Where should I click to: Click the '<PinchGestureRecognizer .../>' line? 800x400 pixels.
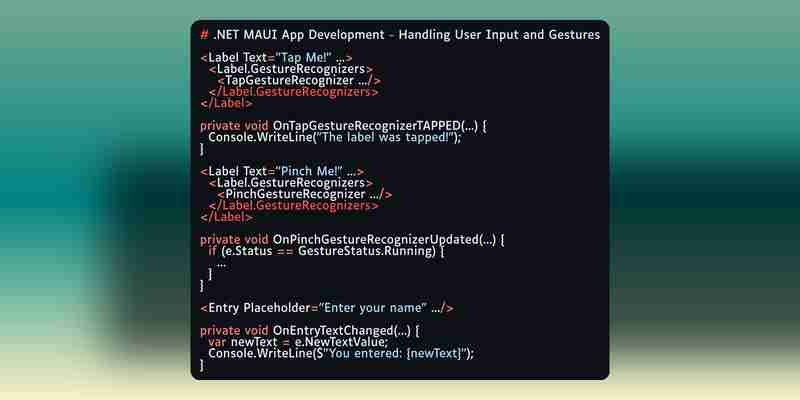(x=305, y=195)
